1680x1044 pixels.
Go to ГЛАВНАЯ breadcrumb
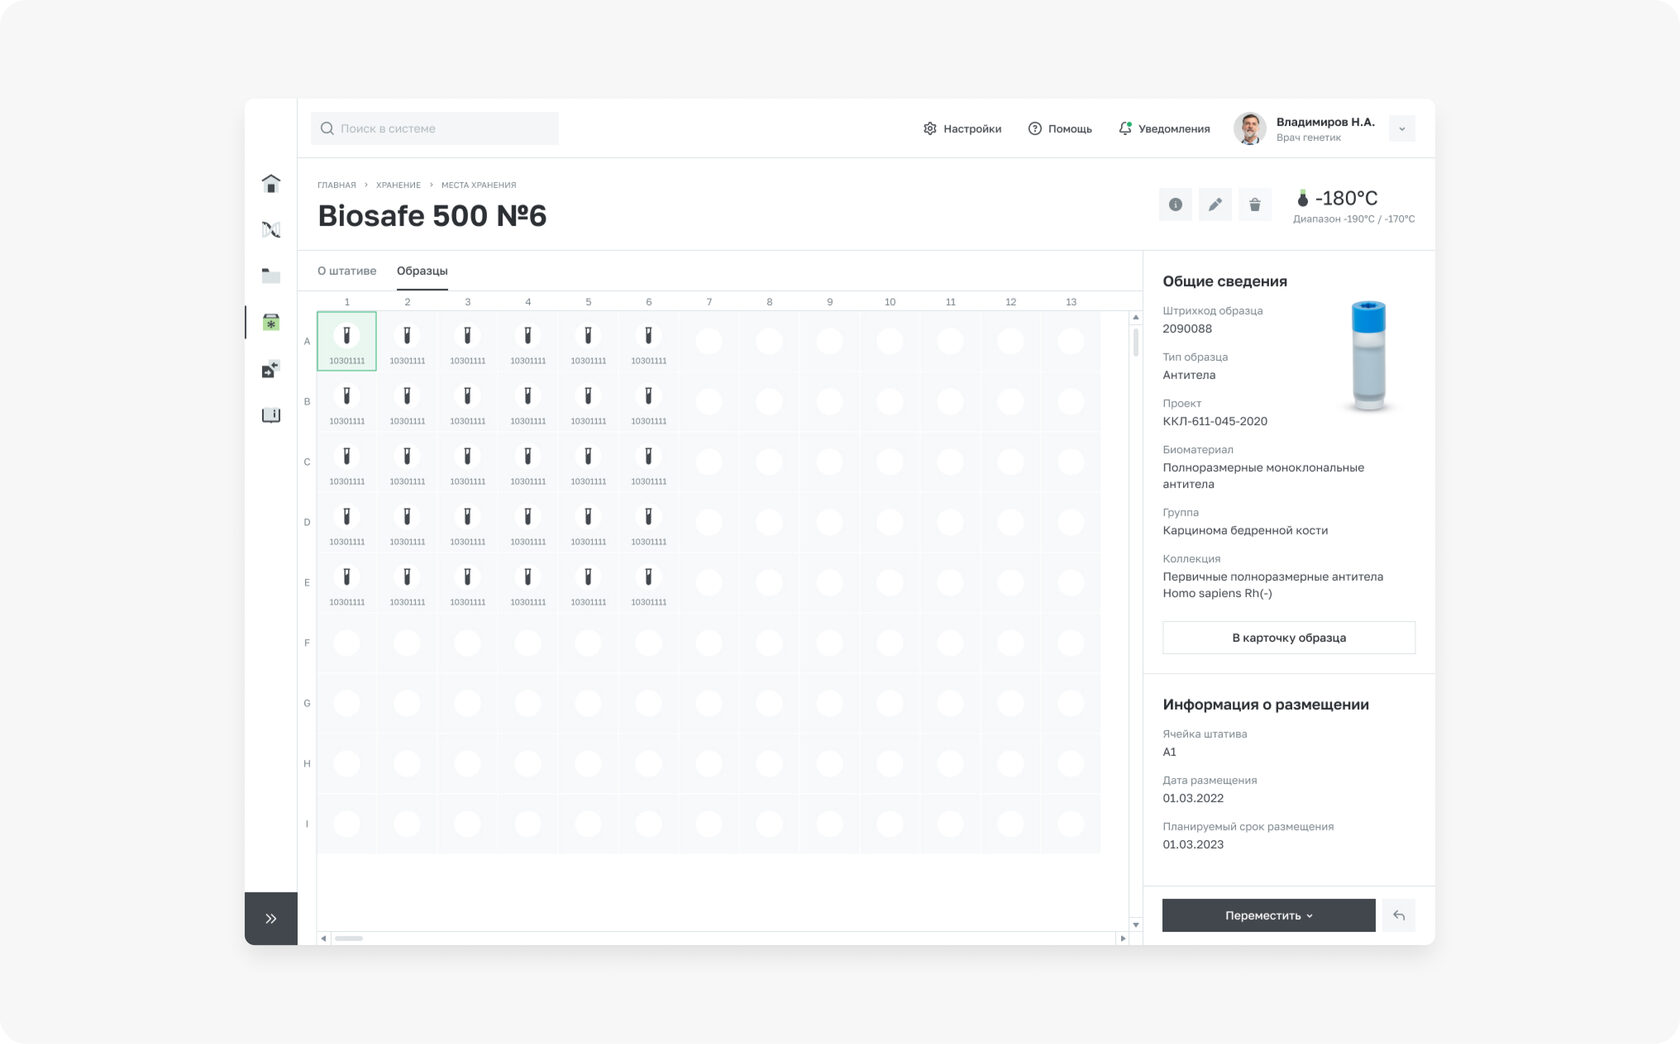(x=337, y=185)
